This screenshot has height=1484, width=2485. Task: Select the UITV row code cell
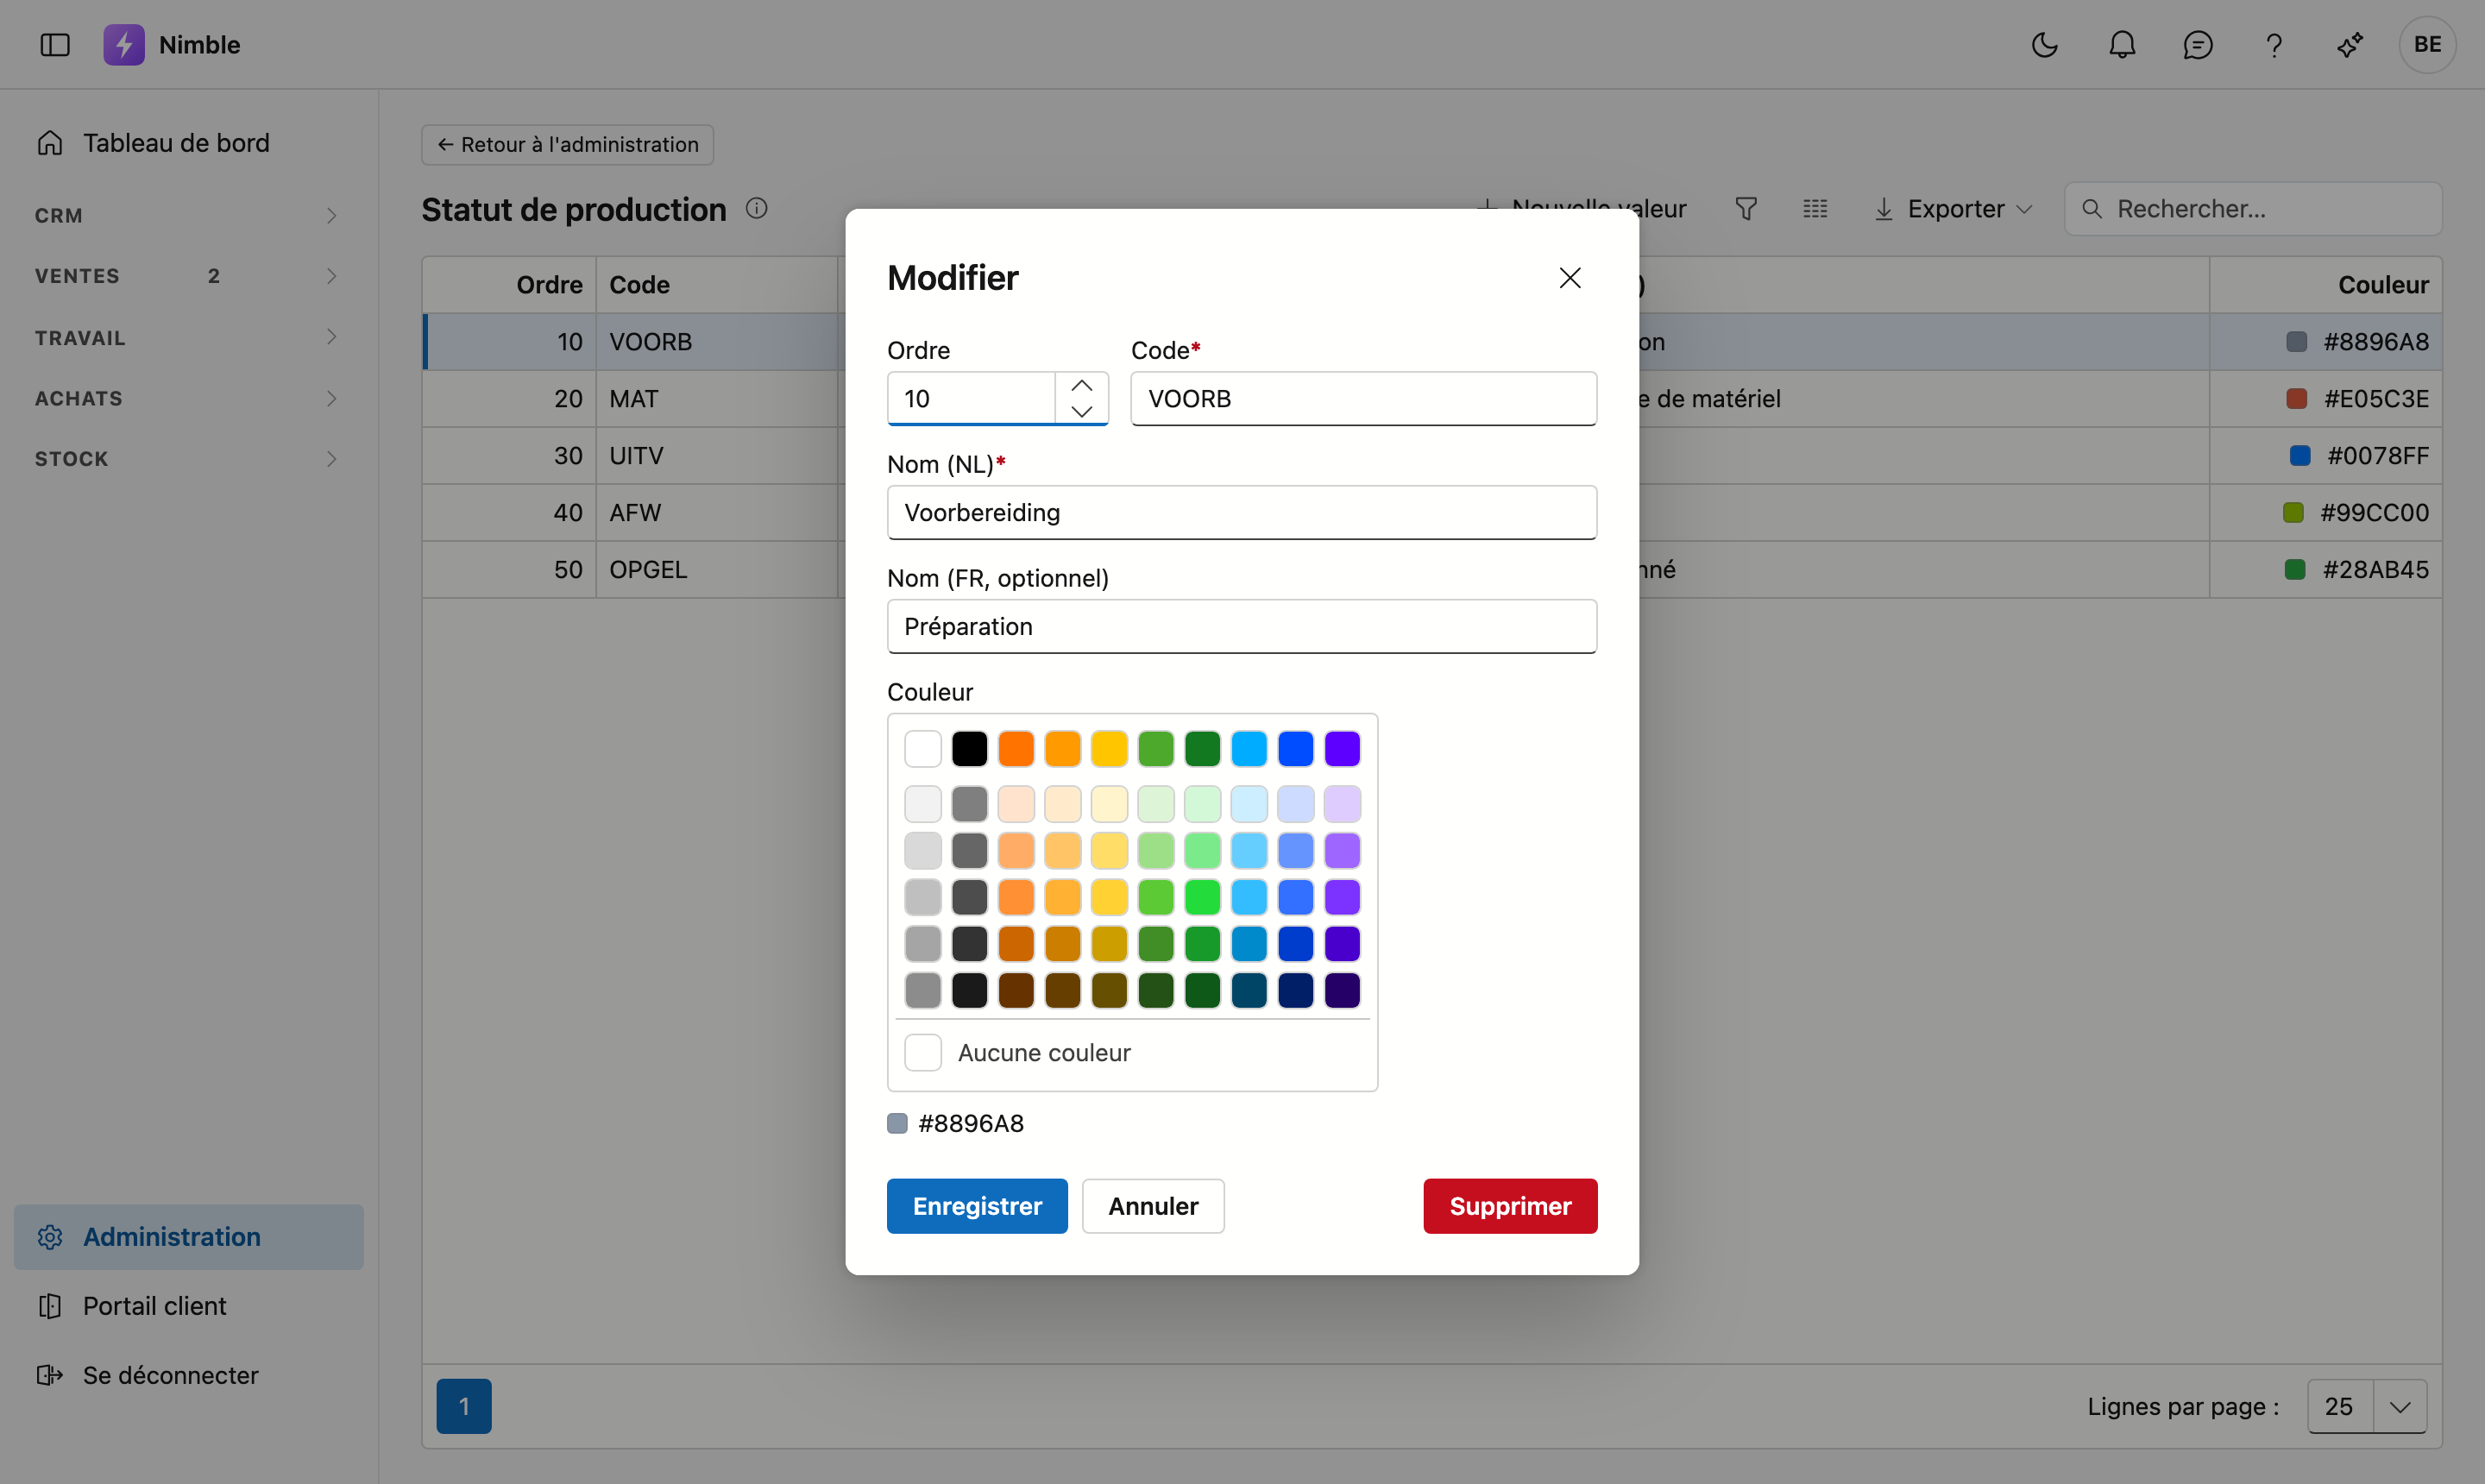[716, 456]
